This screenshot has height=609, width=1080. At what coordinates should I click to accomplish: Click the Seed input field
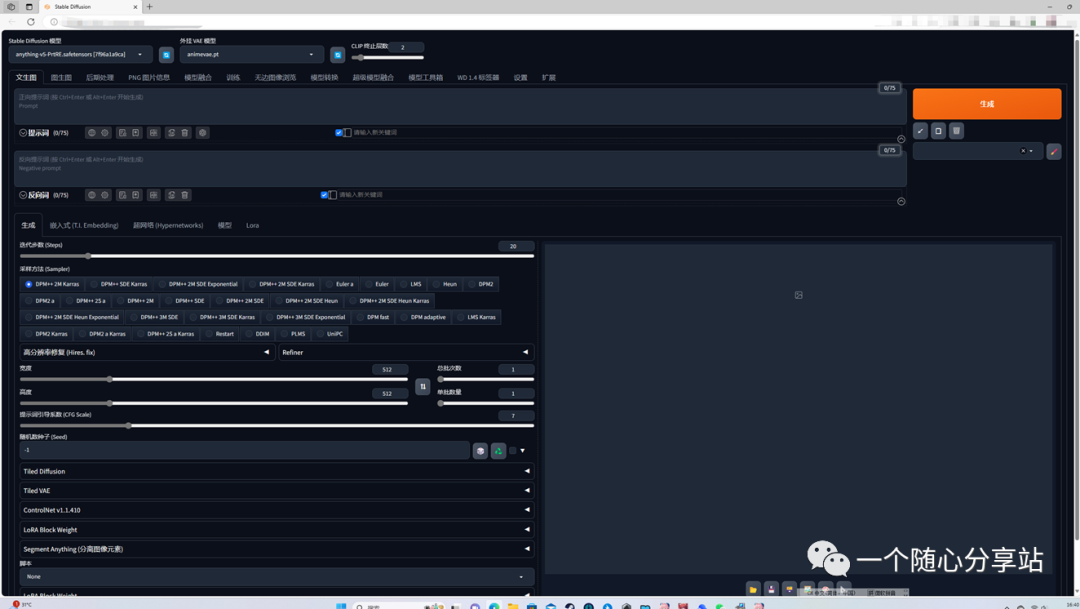tap(245, 451)
